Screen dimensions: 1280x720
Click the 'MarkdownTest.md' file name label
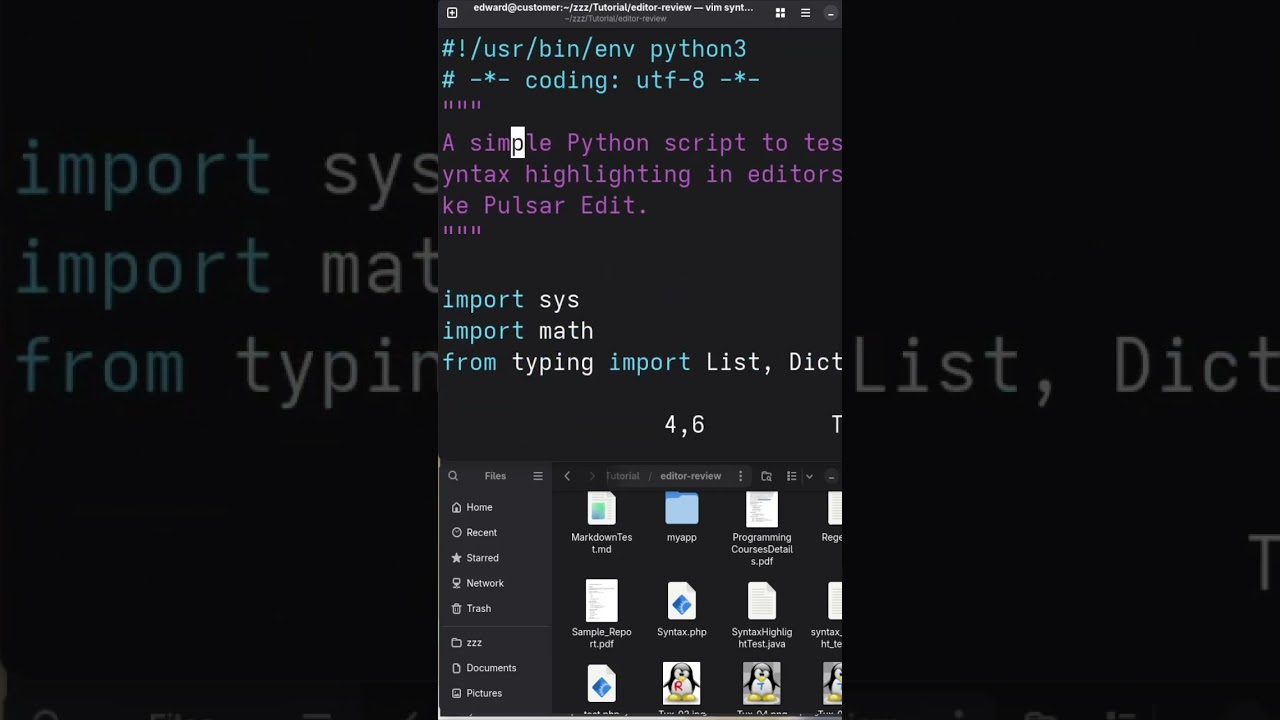pos(602,543)
